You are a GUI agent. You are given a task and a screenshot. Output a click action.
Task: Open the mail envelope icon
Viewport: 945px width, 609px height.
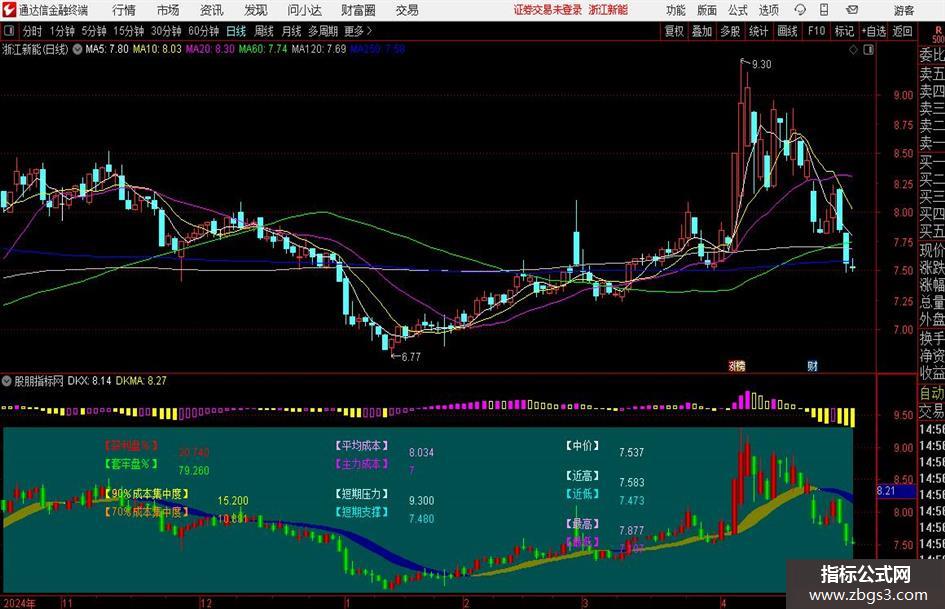coord(852,10)
